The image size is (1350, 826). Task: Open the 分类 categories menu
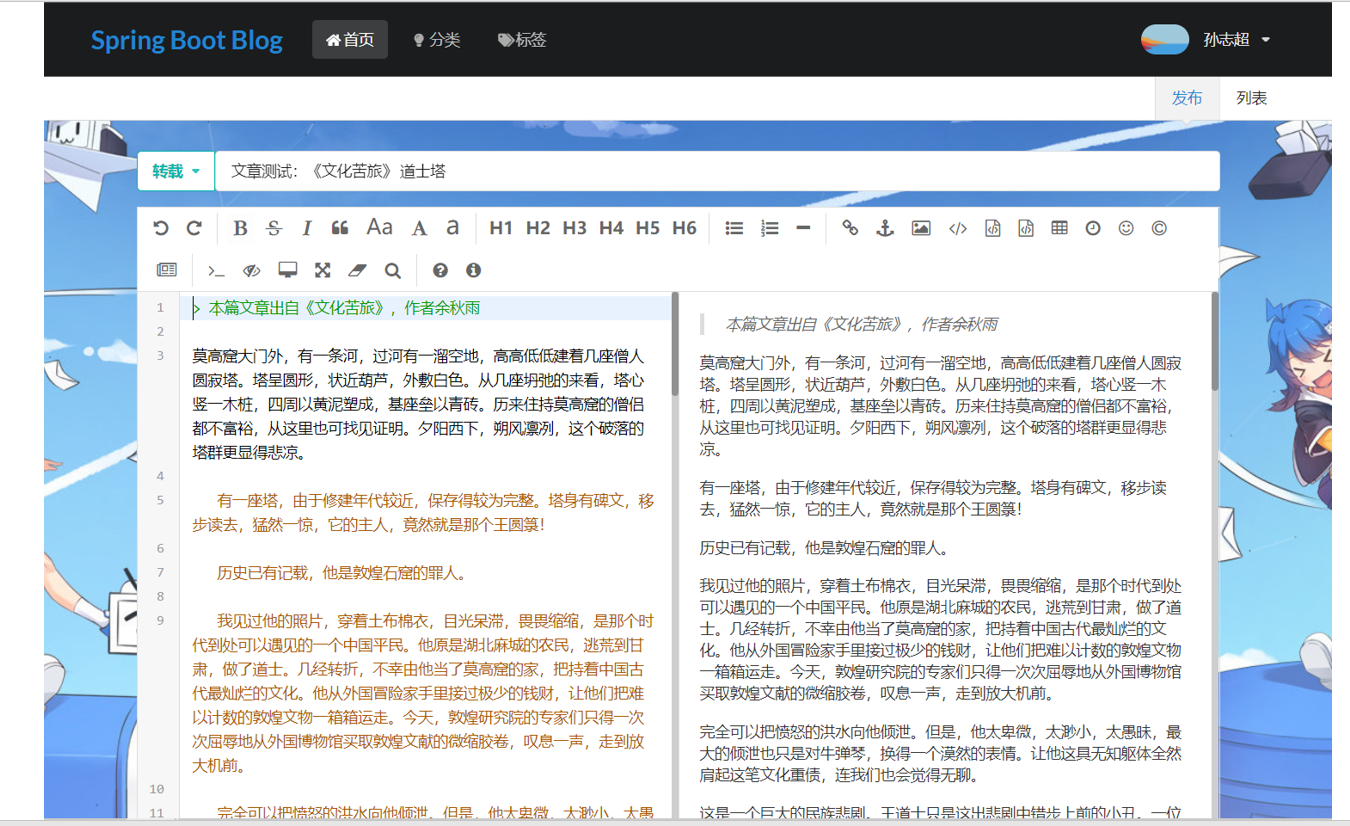point(437,40)
